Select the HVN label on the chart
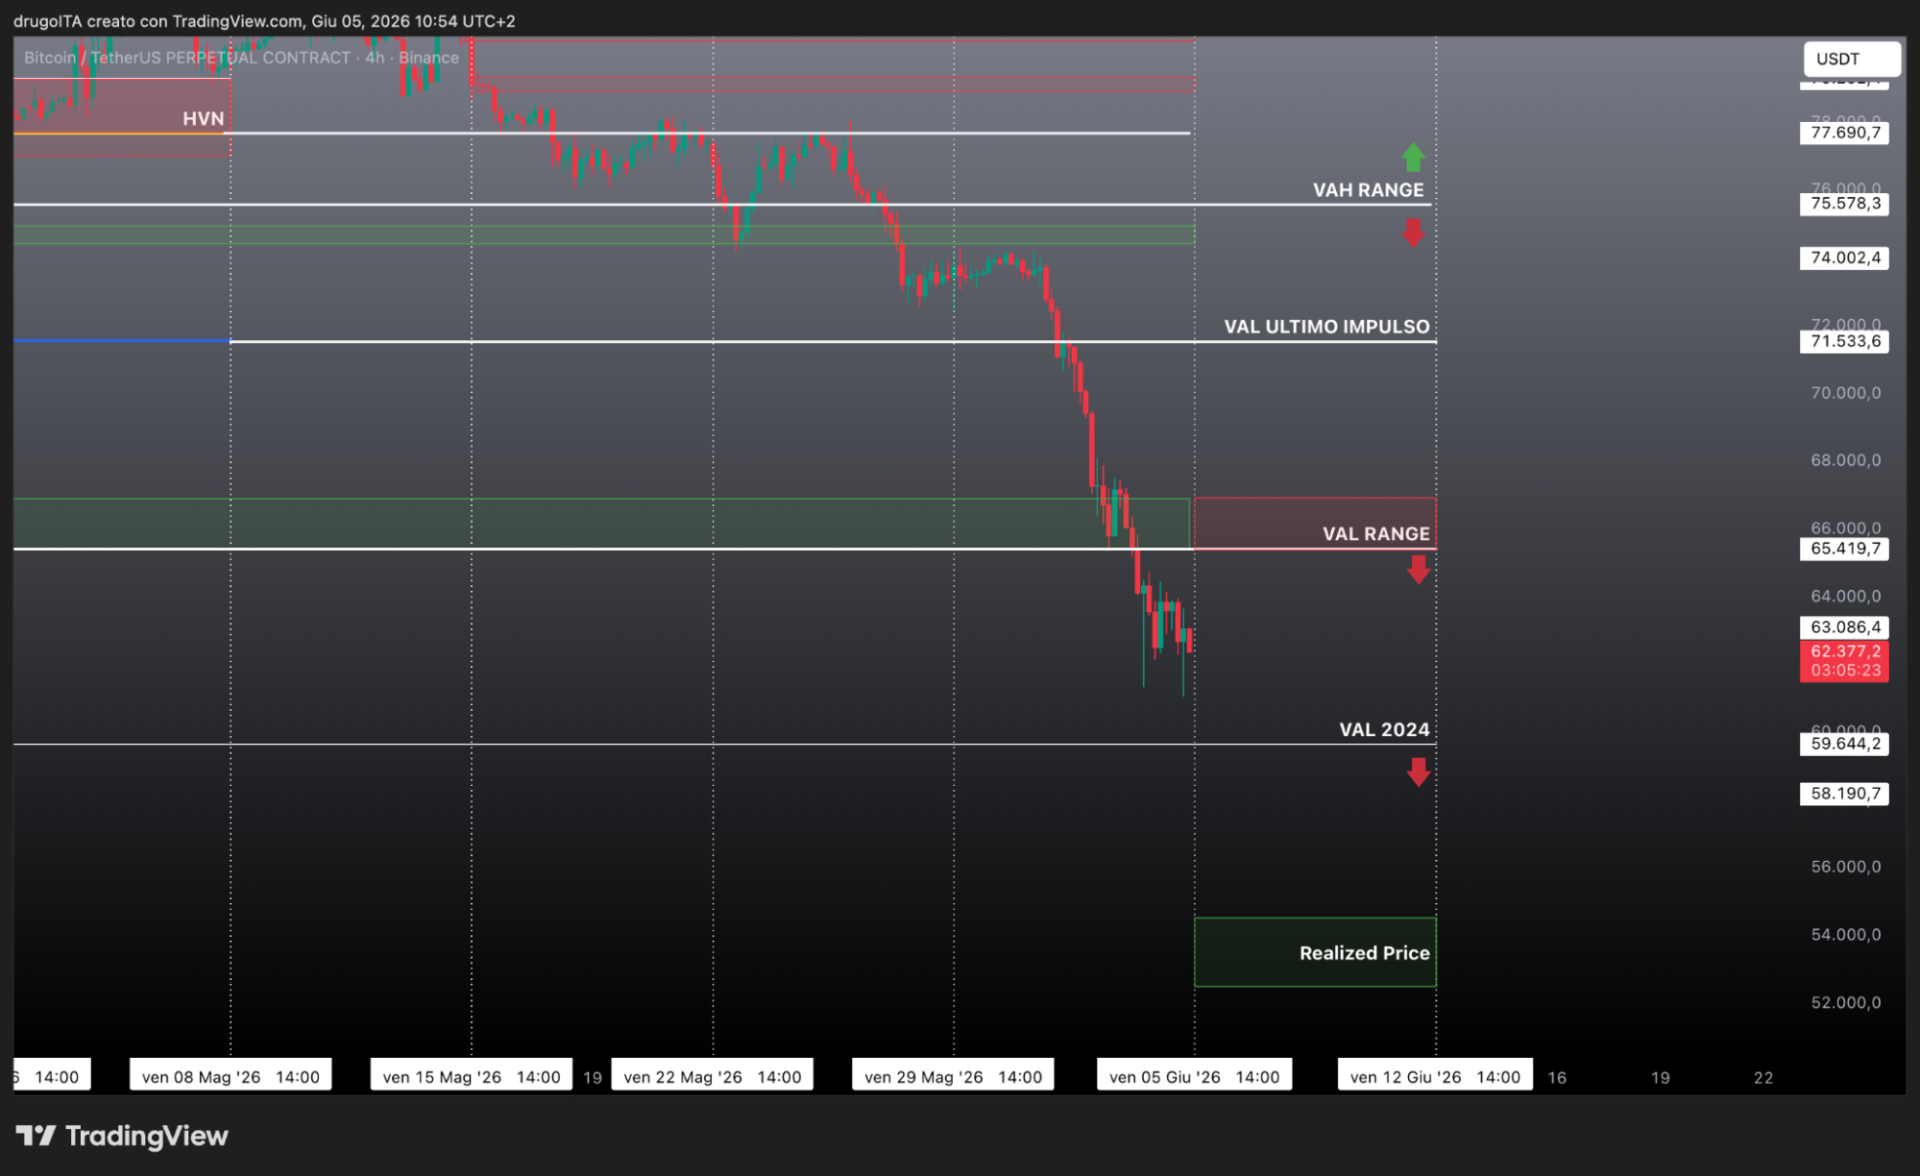The image size is (1920, 1176). point(203,119)
